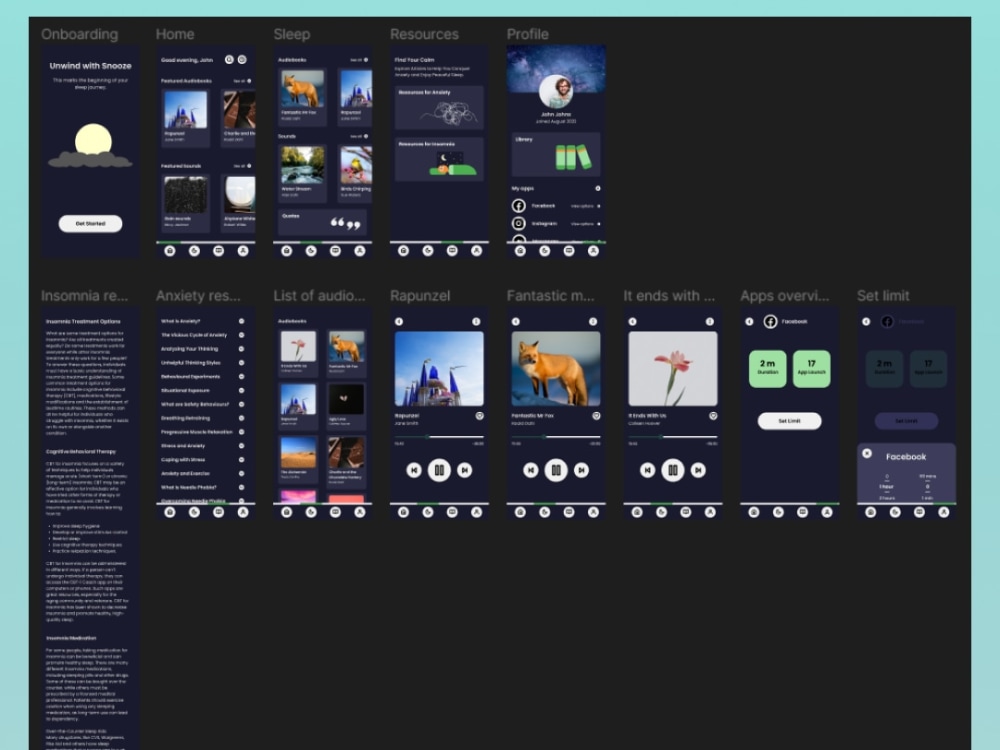Click profile nav icon in Profile frame
1000x750 pixels.
tap(593, 251)
